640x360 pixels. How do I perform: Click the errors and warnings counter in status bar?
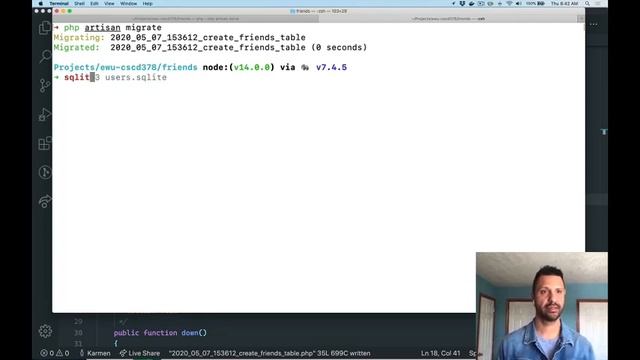click(55, 353)
